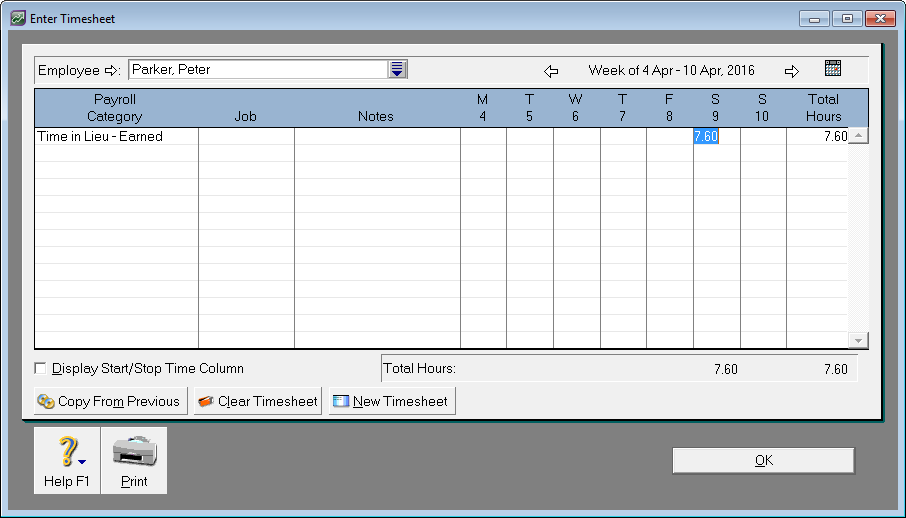Click the Total Hours 7.60 cell in the first row
Viewport: 906px width, 518px height.
pyautogui.click(x=817, y=136)
